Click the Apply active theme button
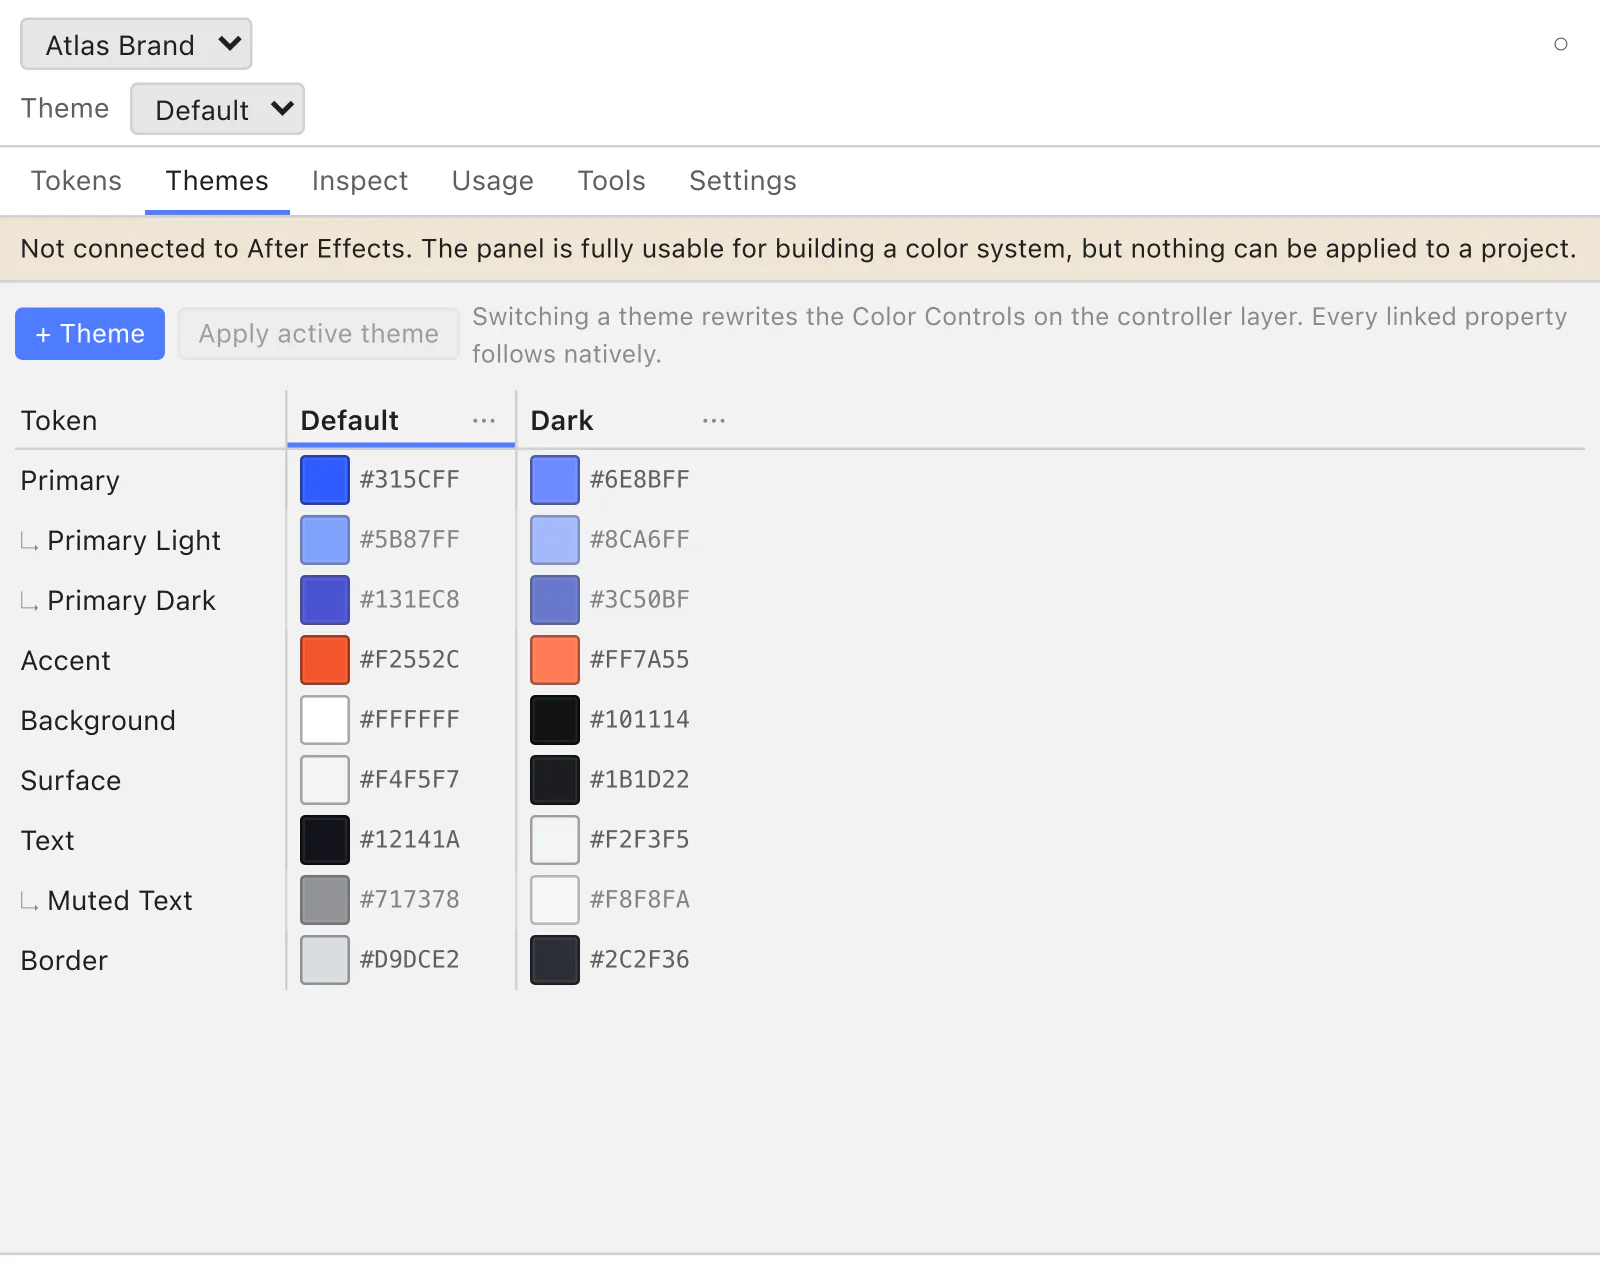Image resolution: width=1600 pixels, height=1280 pixels. click(x=319, y=334)
